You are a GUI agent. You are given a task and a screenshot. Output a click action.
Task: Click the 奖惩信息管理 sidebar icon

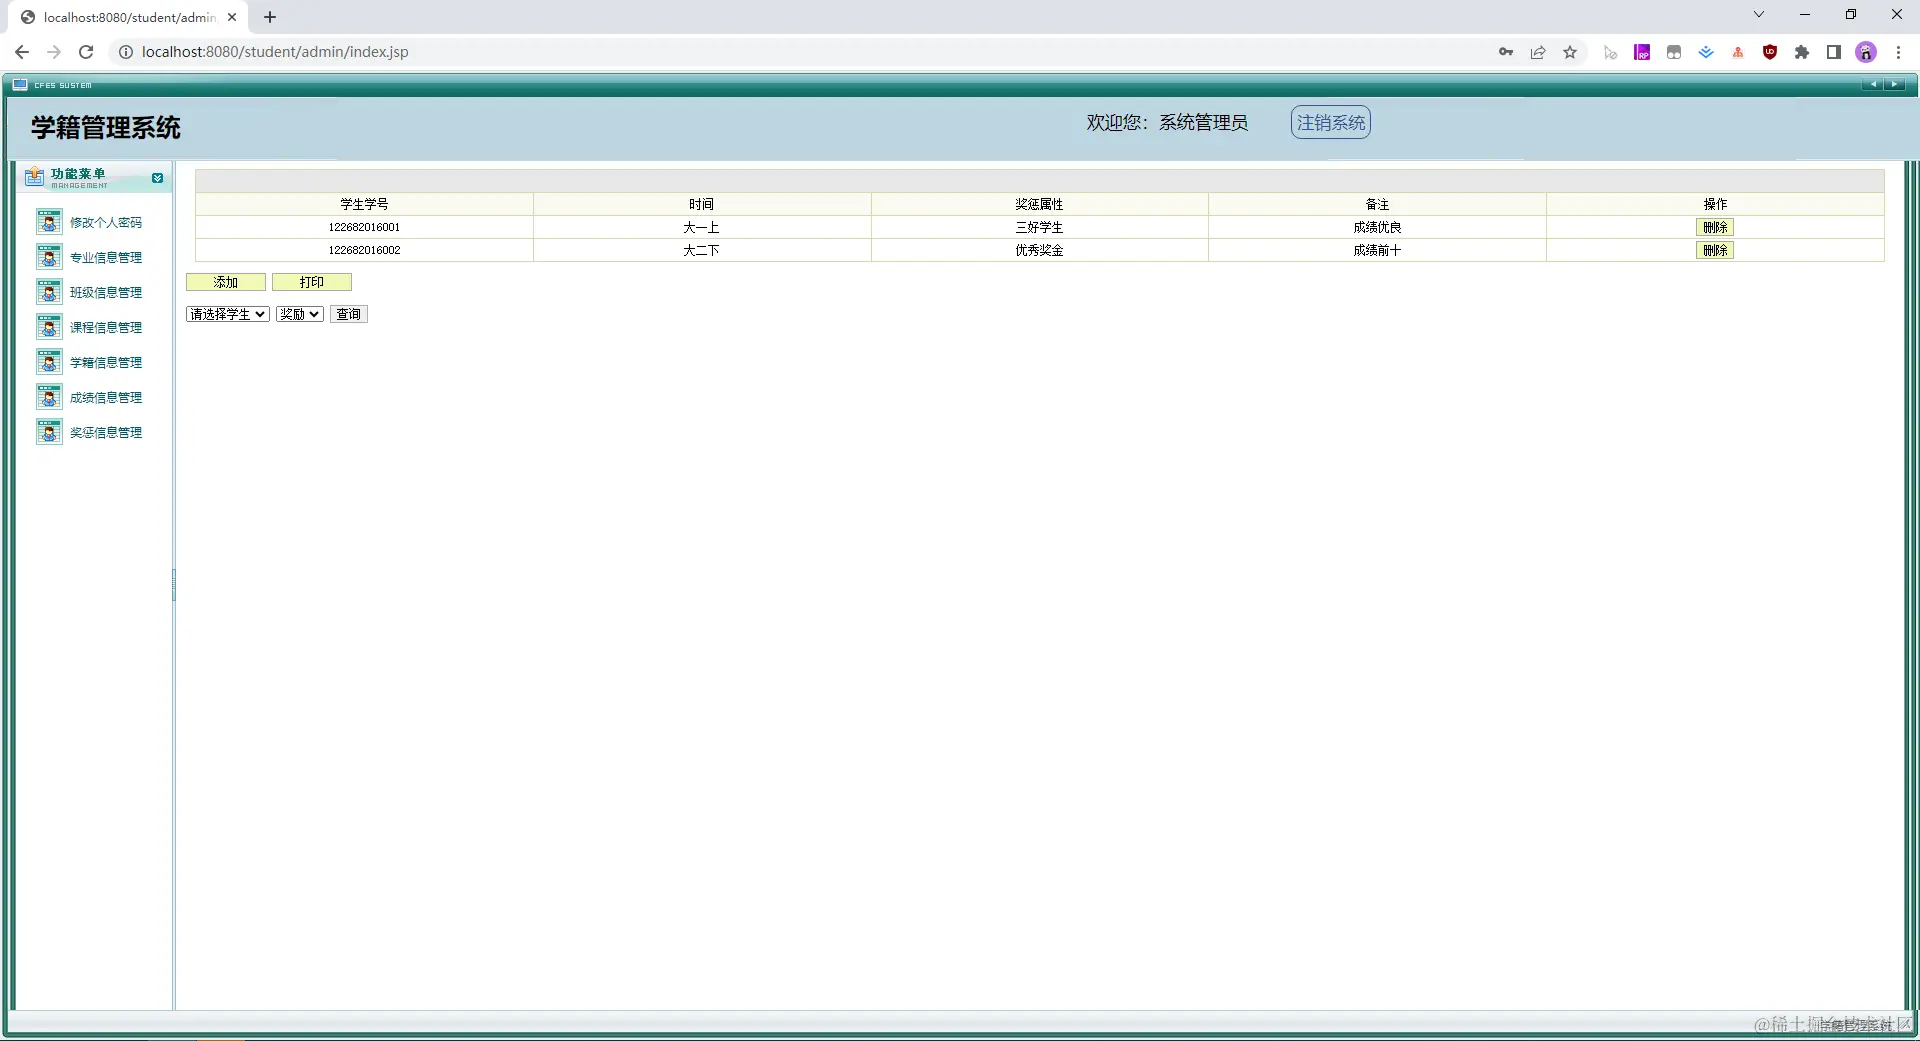click(x=49, y=432)
